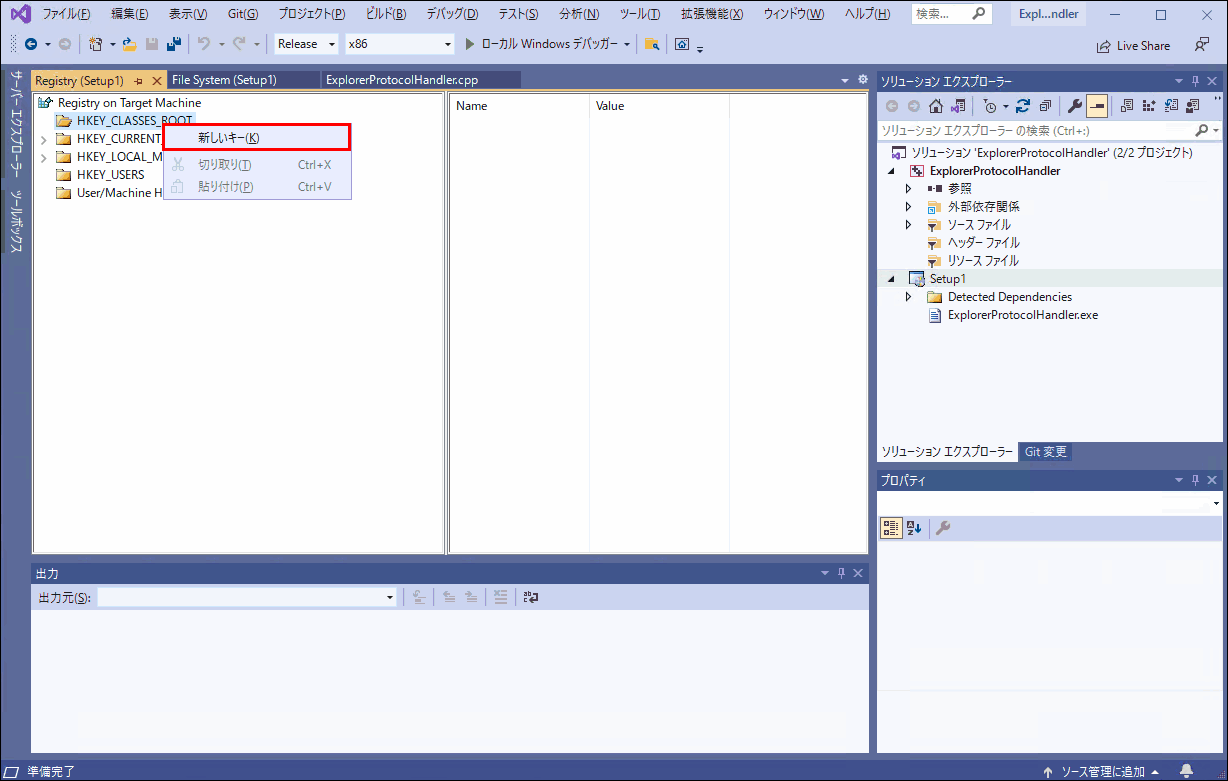1228x781 pixels.
Task: Switch views icon in Solution Explorer toolbar
Action: 959,105
